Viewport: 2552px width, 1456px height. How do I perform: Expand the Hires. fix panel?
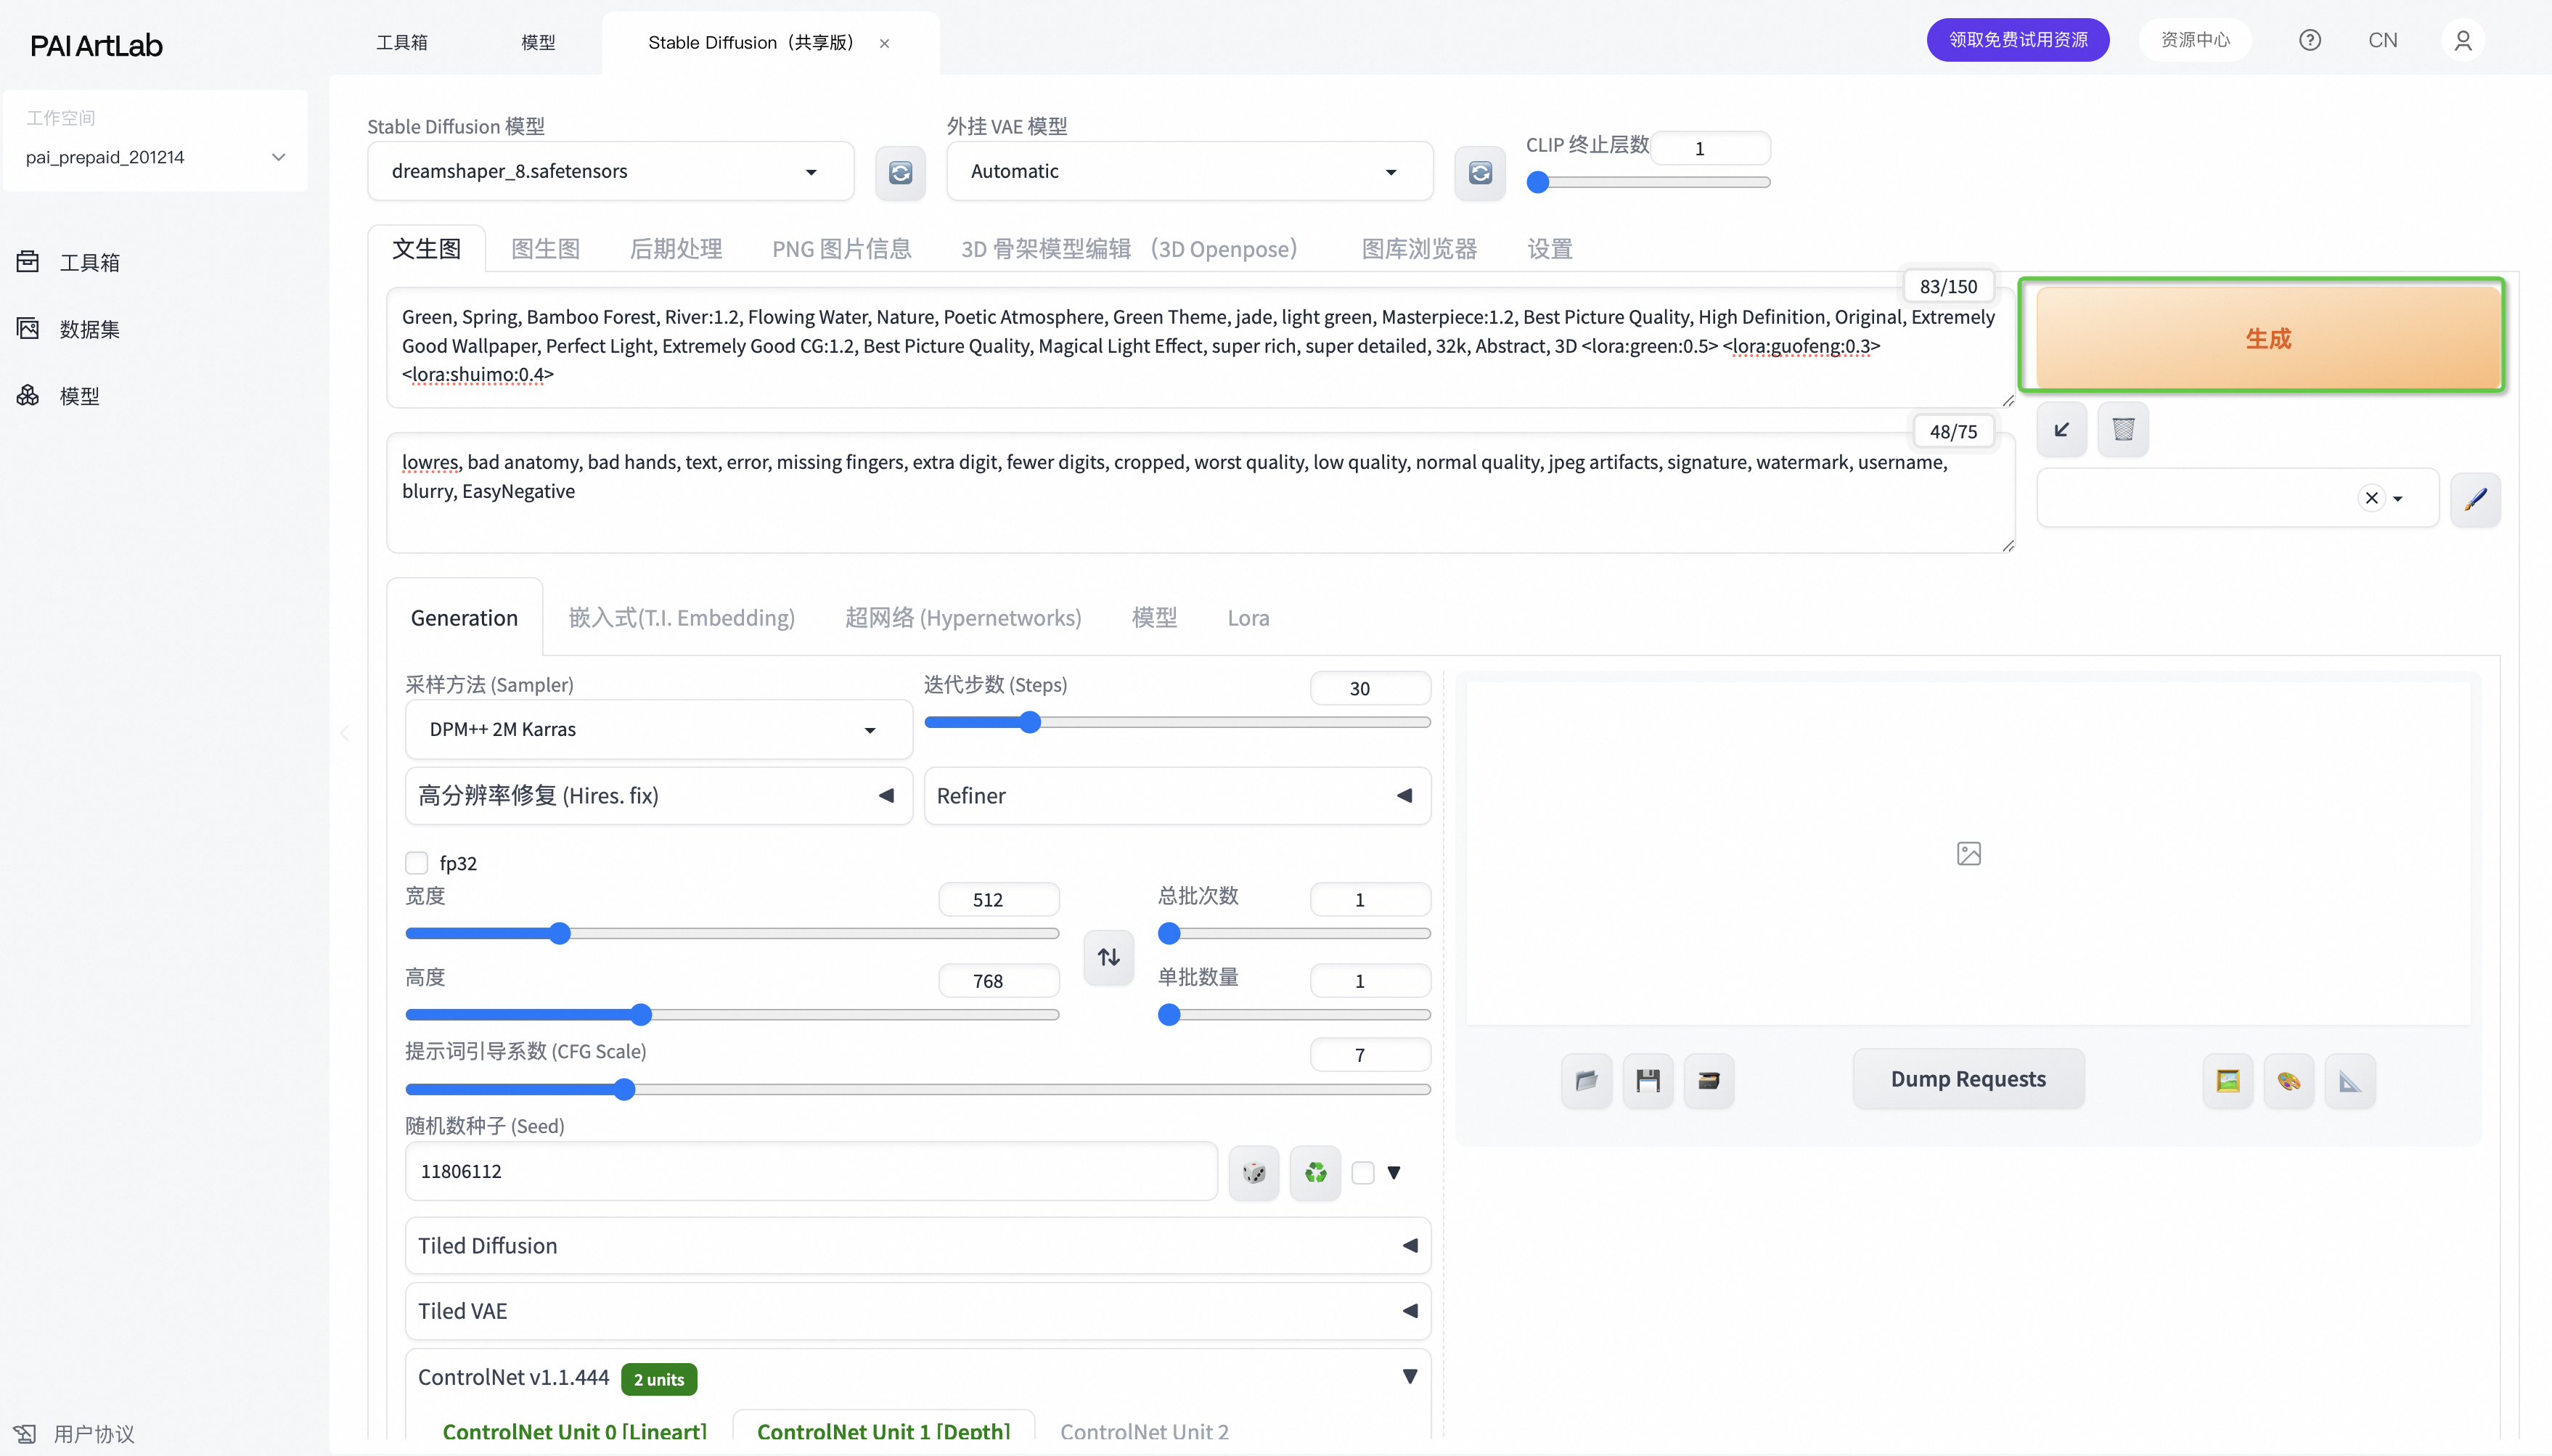click(658, 796)
